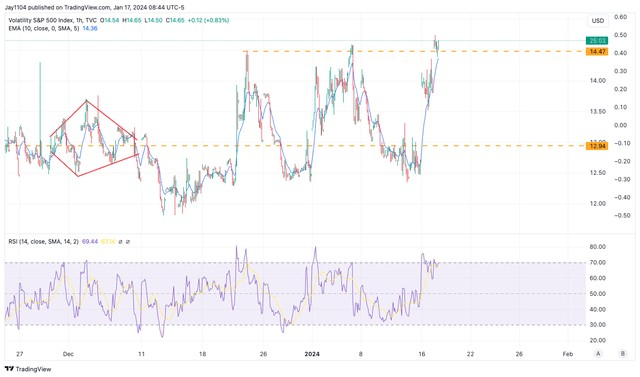Screen dimensions: 640x377
Task: Click the 20.00 RSI axis label
Action: tap(598, 340)
